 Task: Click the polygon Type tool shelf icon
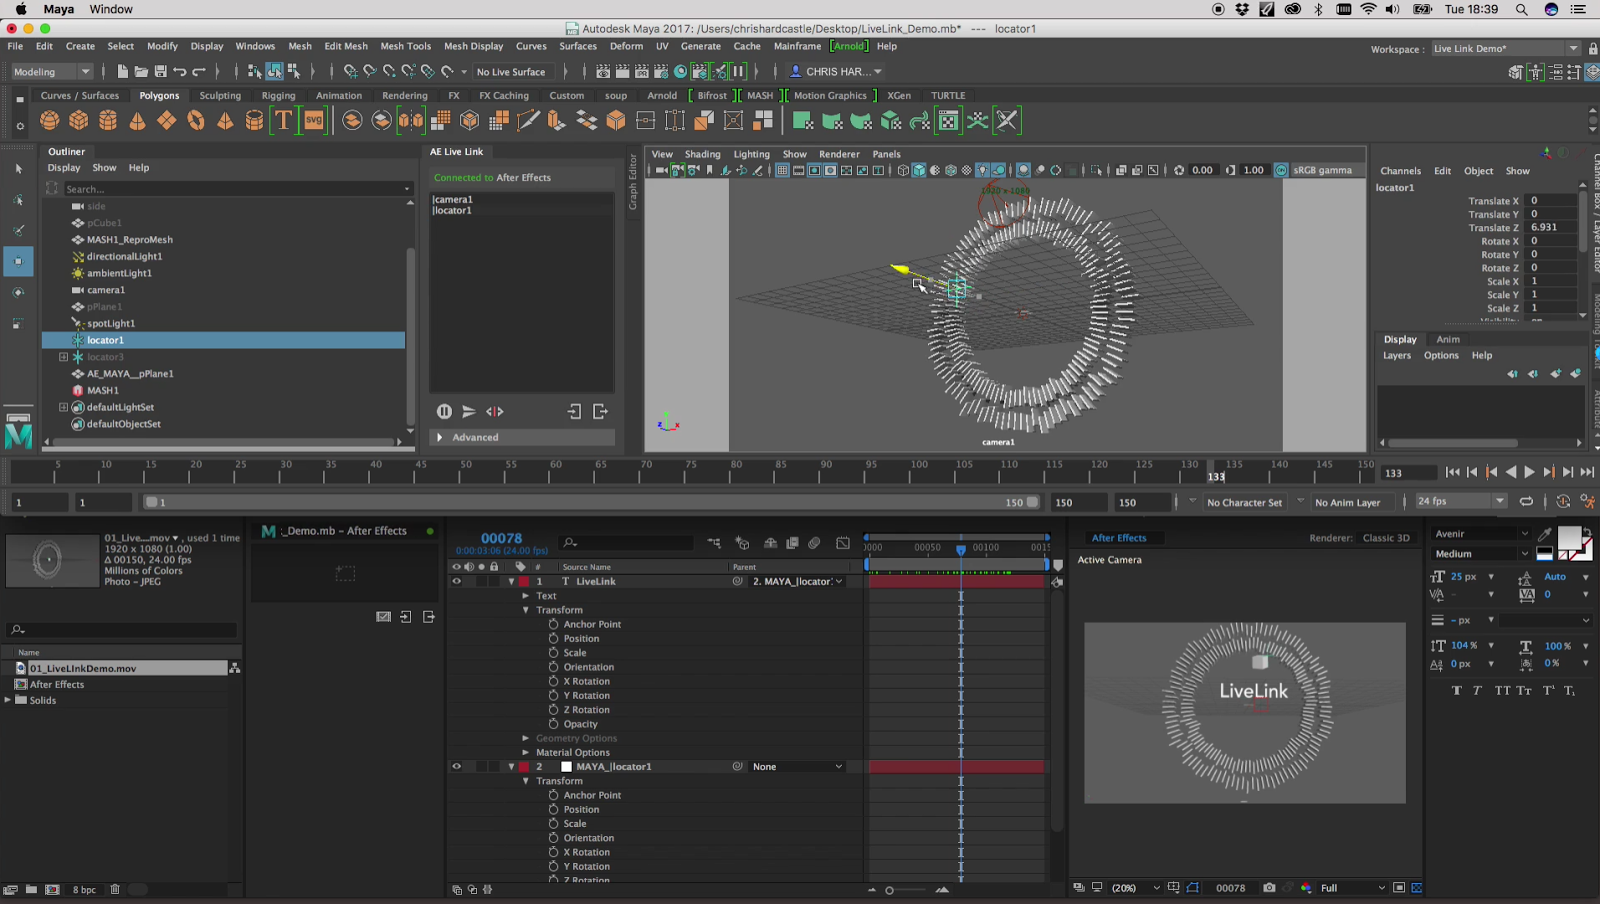284,121
